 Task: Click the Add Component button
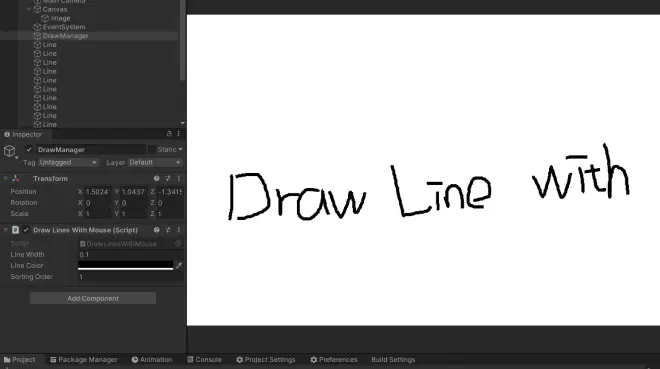pos(93,298)
